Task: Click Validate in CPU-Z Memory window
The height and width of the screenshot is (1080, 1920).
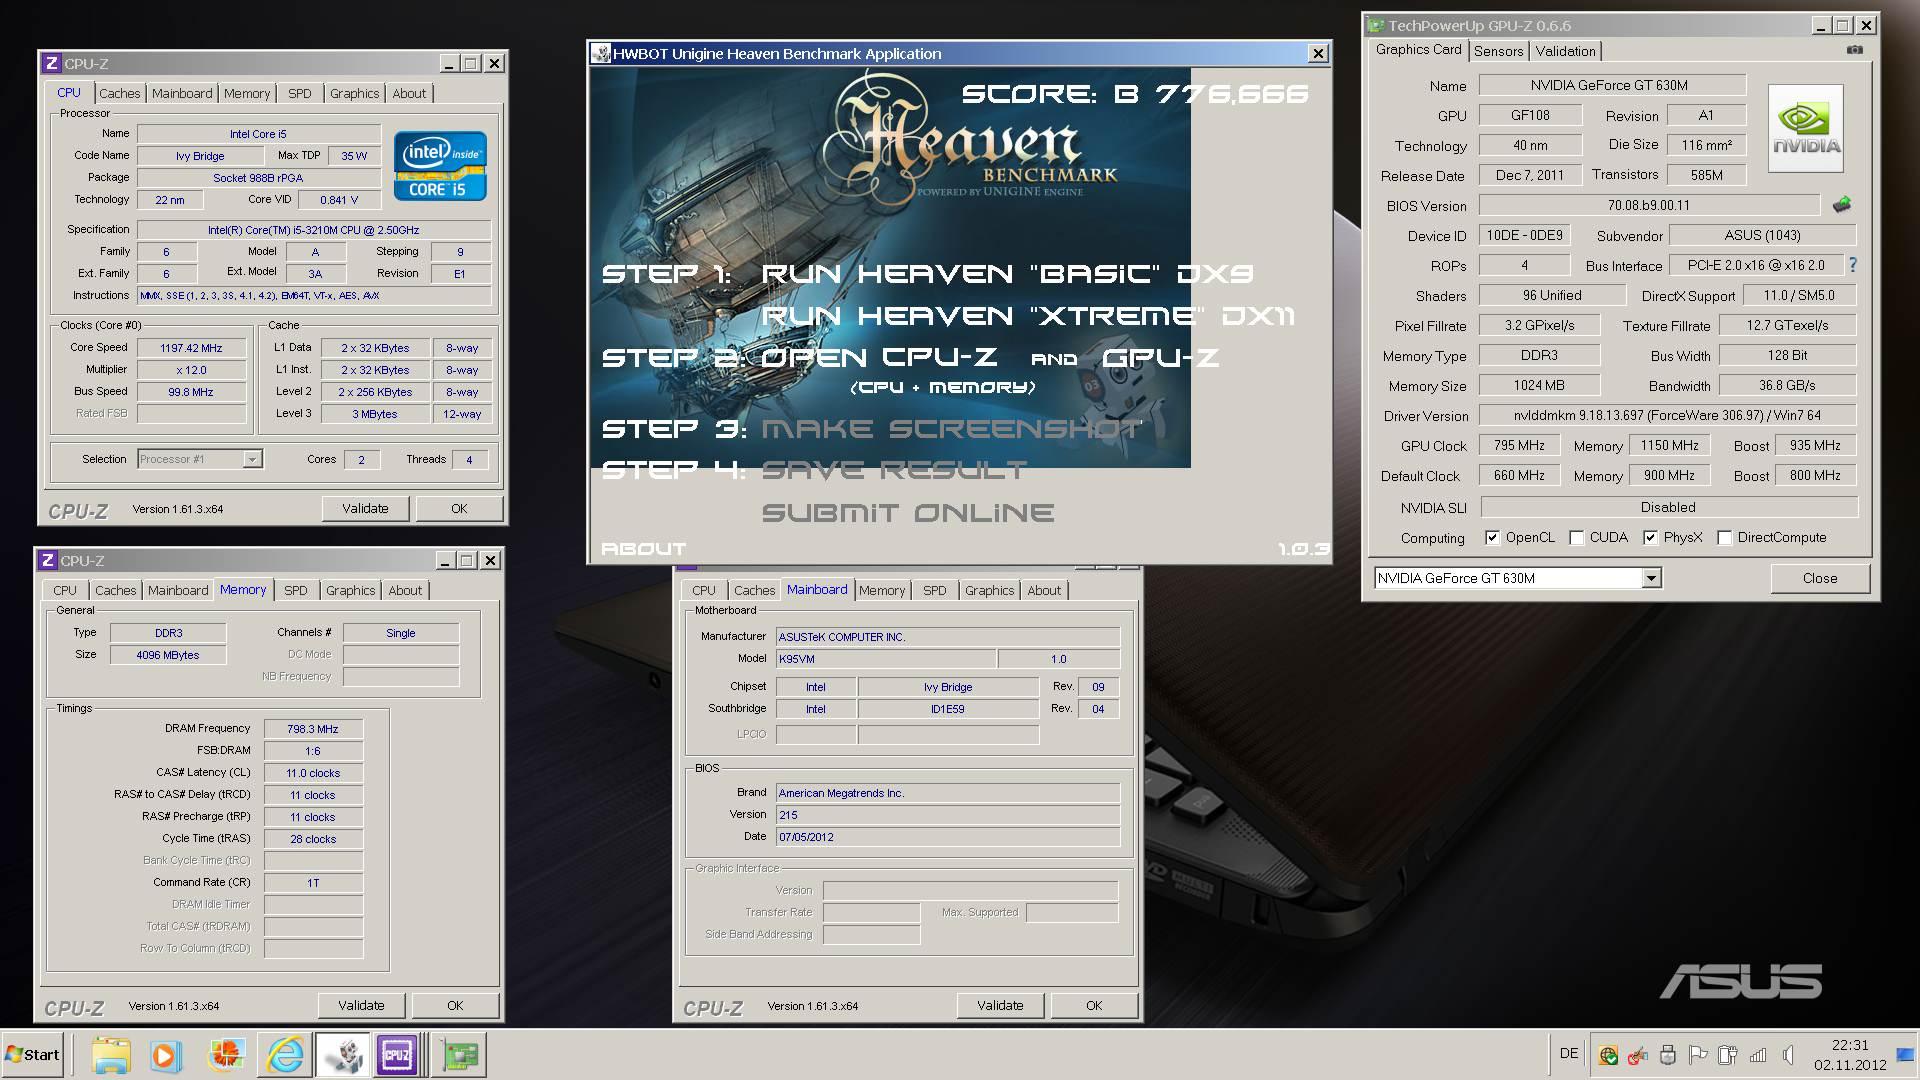Action: [x=361, y=1005]
